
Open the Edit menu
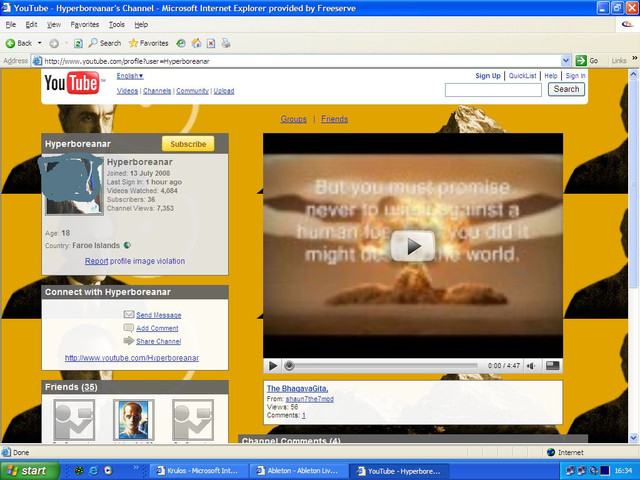(31, 24)
